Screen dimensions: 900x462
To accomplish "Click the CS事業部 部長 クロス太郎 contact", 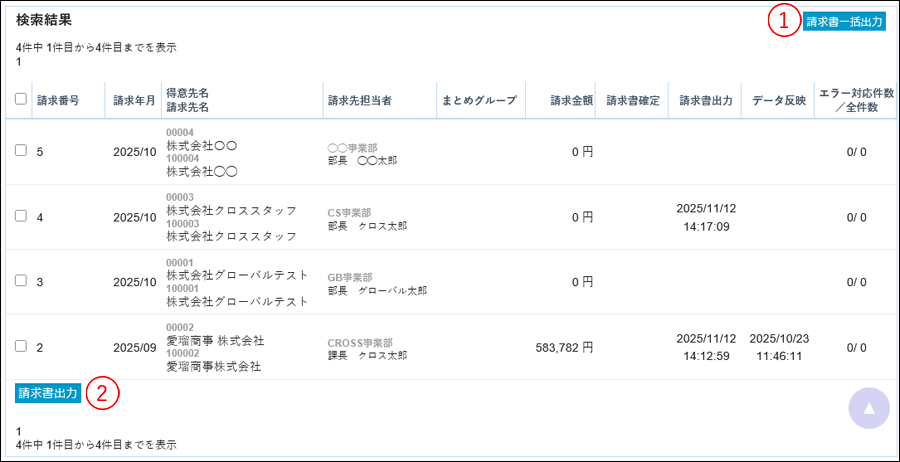I will tap(367, 220).
